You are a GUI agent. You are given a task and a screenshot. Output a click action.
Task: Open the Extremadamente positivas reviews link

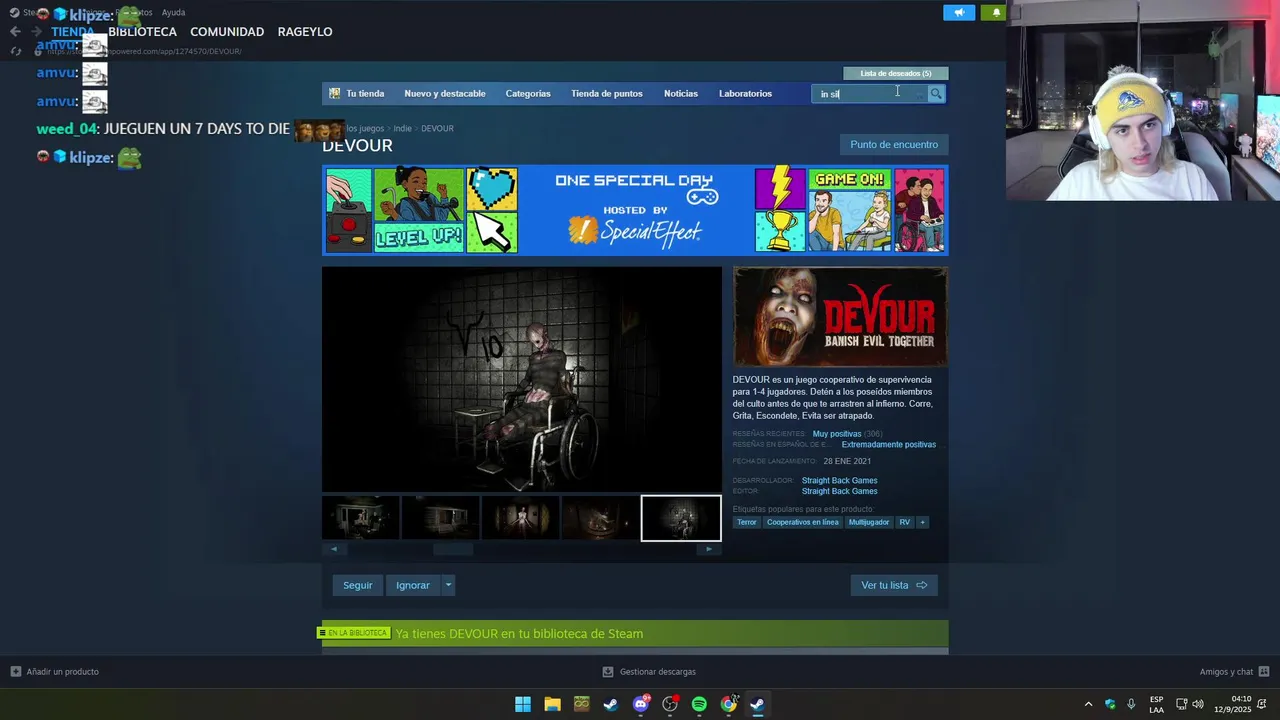(x=889, y=445)
